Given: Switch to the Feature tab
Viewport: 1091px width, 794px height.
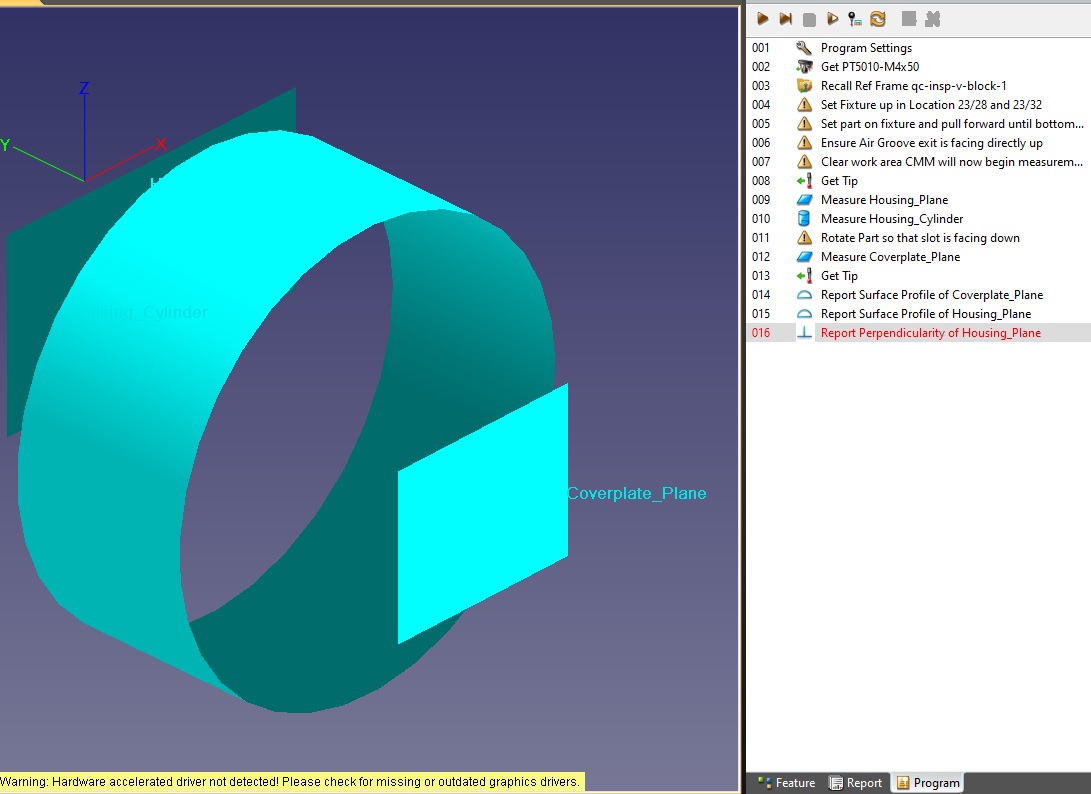Looking at the screenshot, I should (x=787, y=783).
